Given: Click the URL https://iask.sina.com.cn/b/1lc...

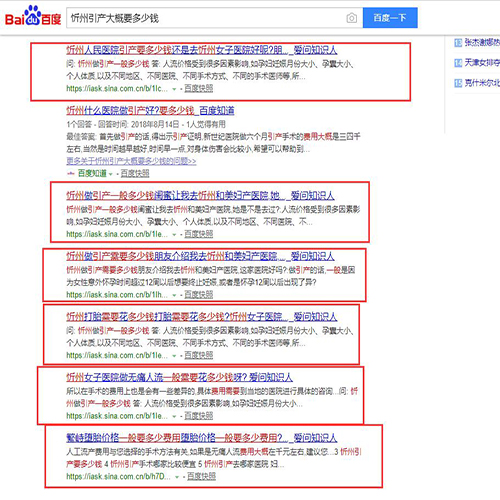Looking at the screenshot, I should pos(117,89).
